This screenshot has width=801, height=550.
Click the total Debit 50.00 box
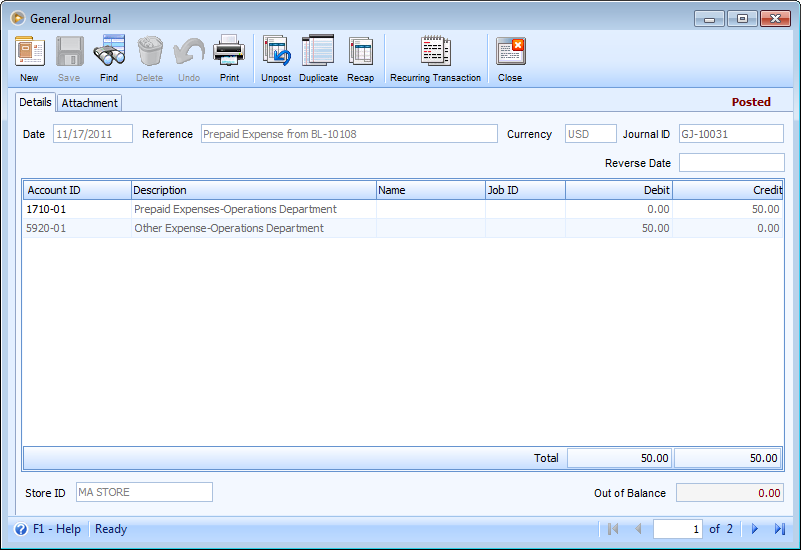pyautogui.click(x=619, y=458)
